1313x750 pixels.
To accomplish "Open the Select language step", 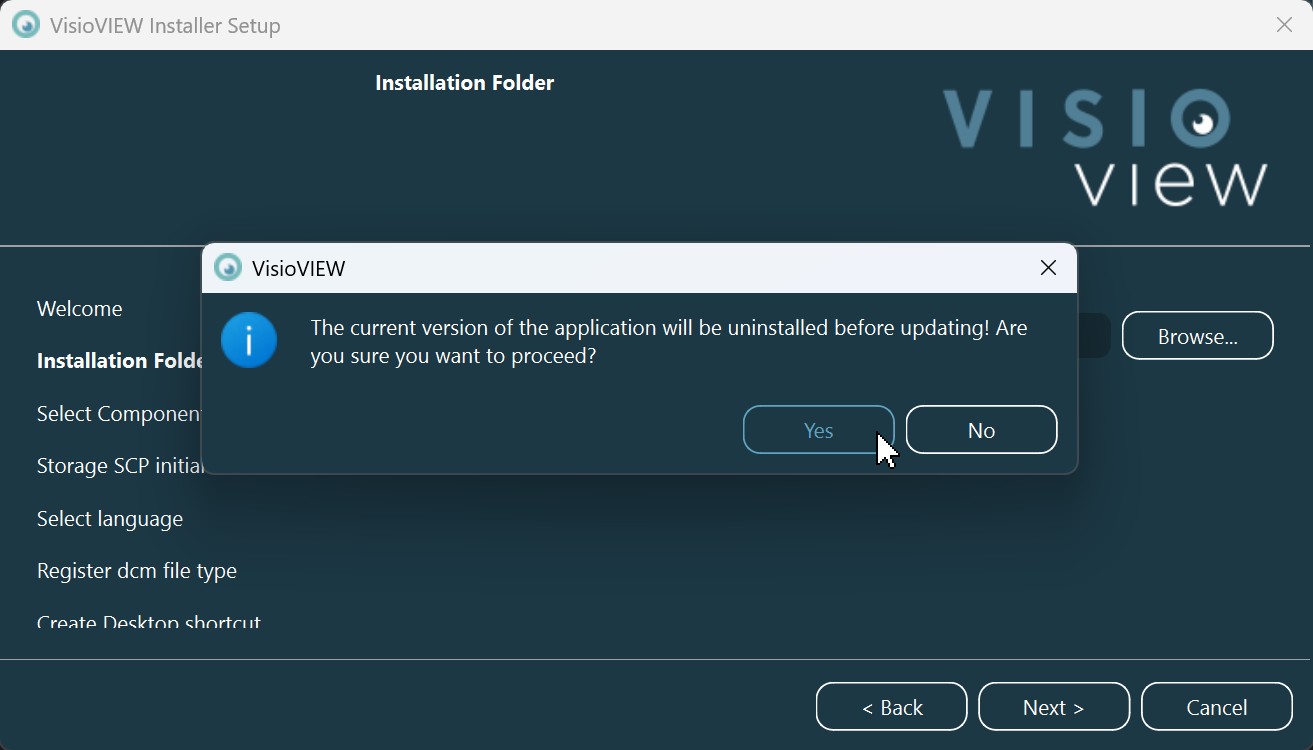I will click(x=110, y=519).
